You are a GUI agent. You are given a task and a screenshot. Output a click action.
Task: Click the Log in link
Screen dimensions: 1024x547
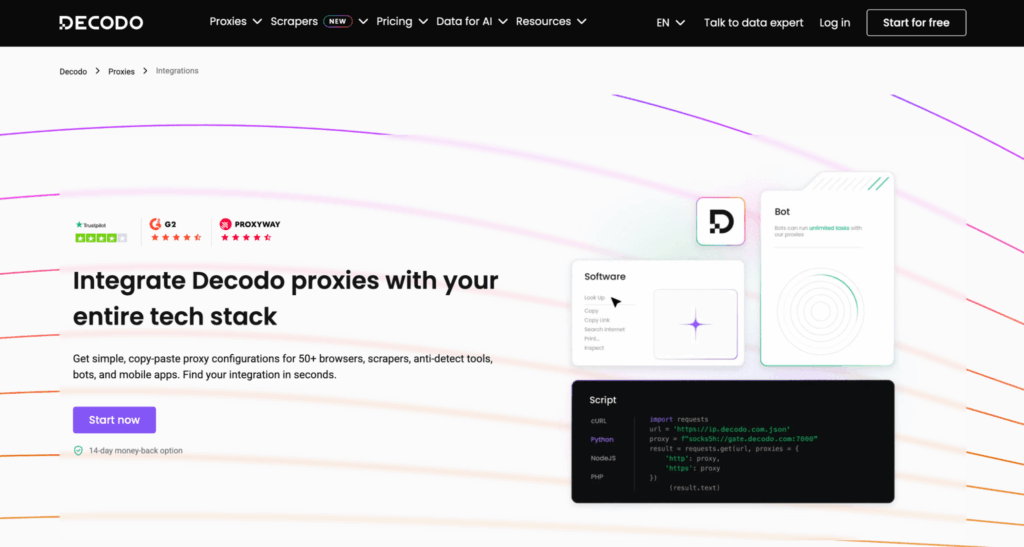[835, 23]
